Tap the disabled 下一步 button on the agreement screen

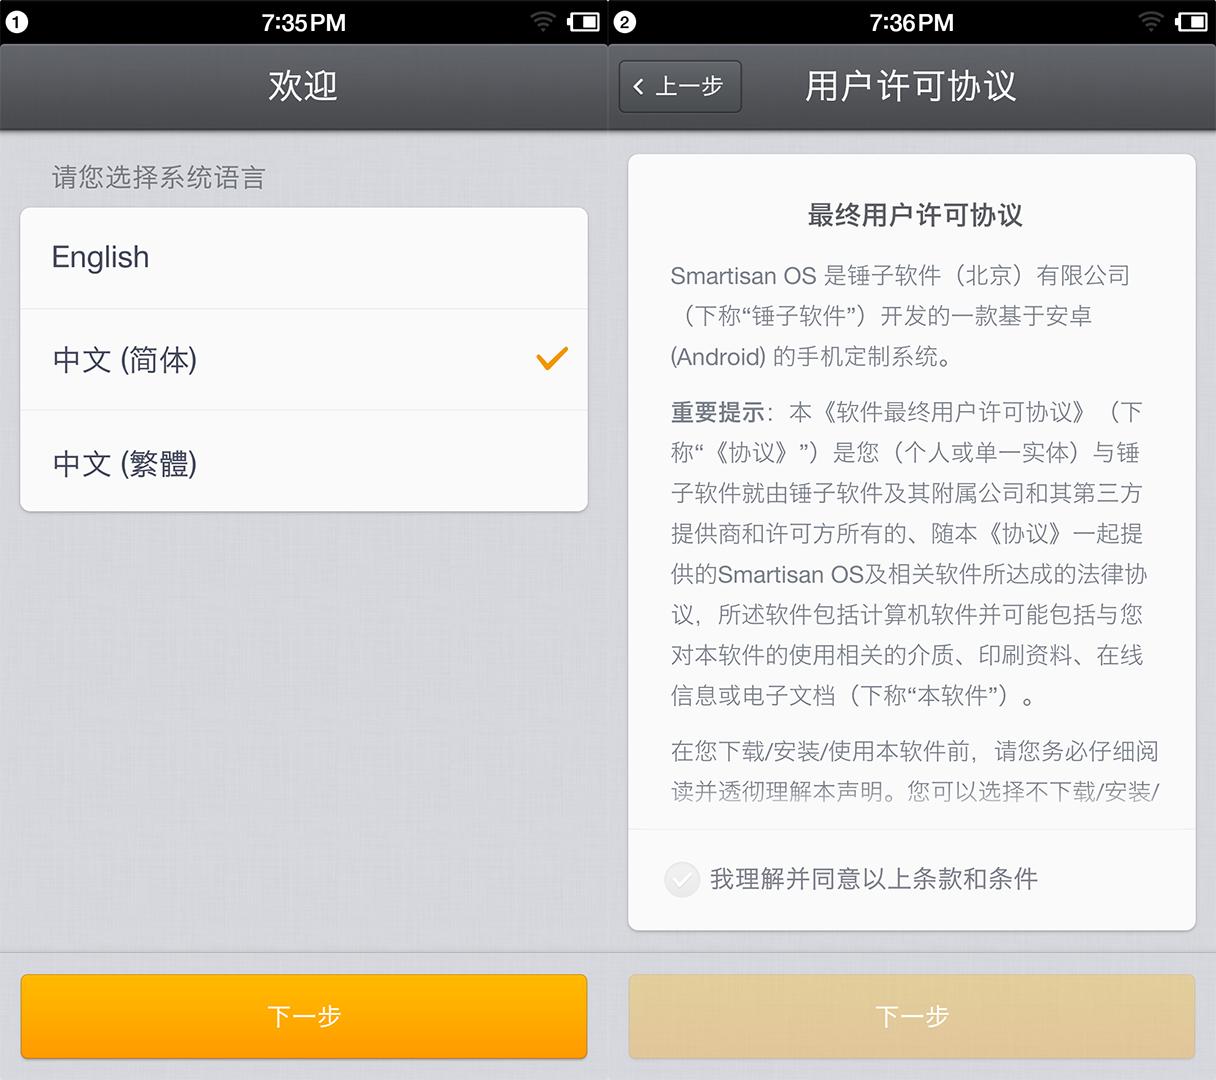tap(911, 1016)
